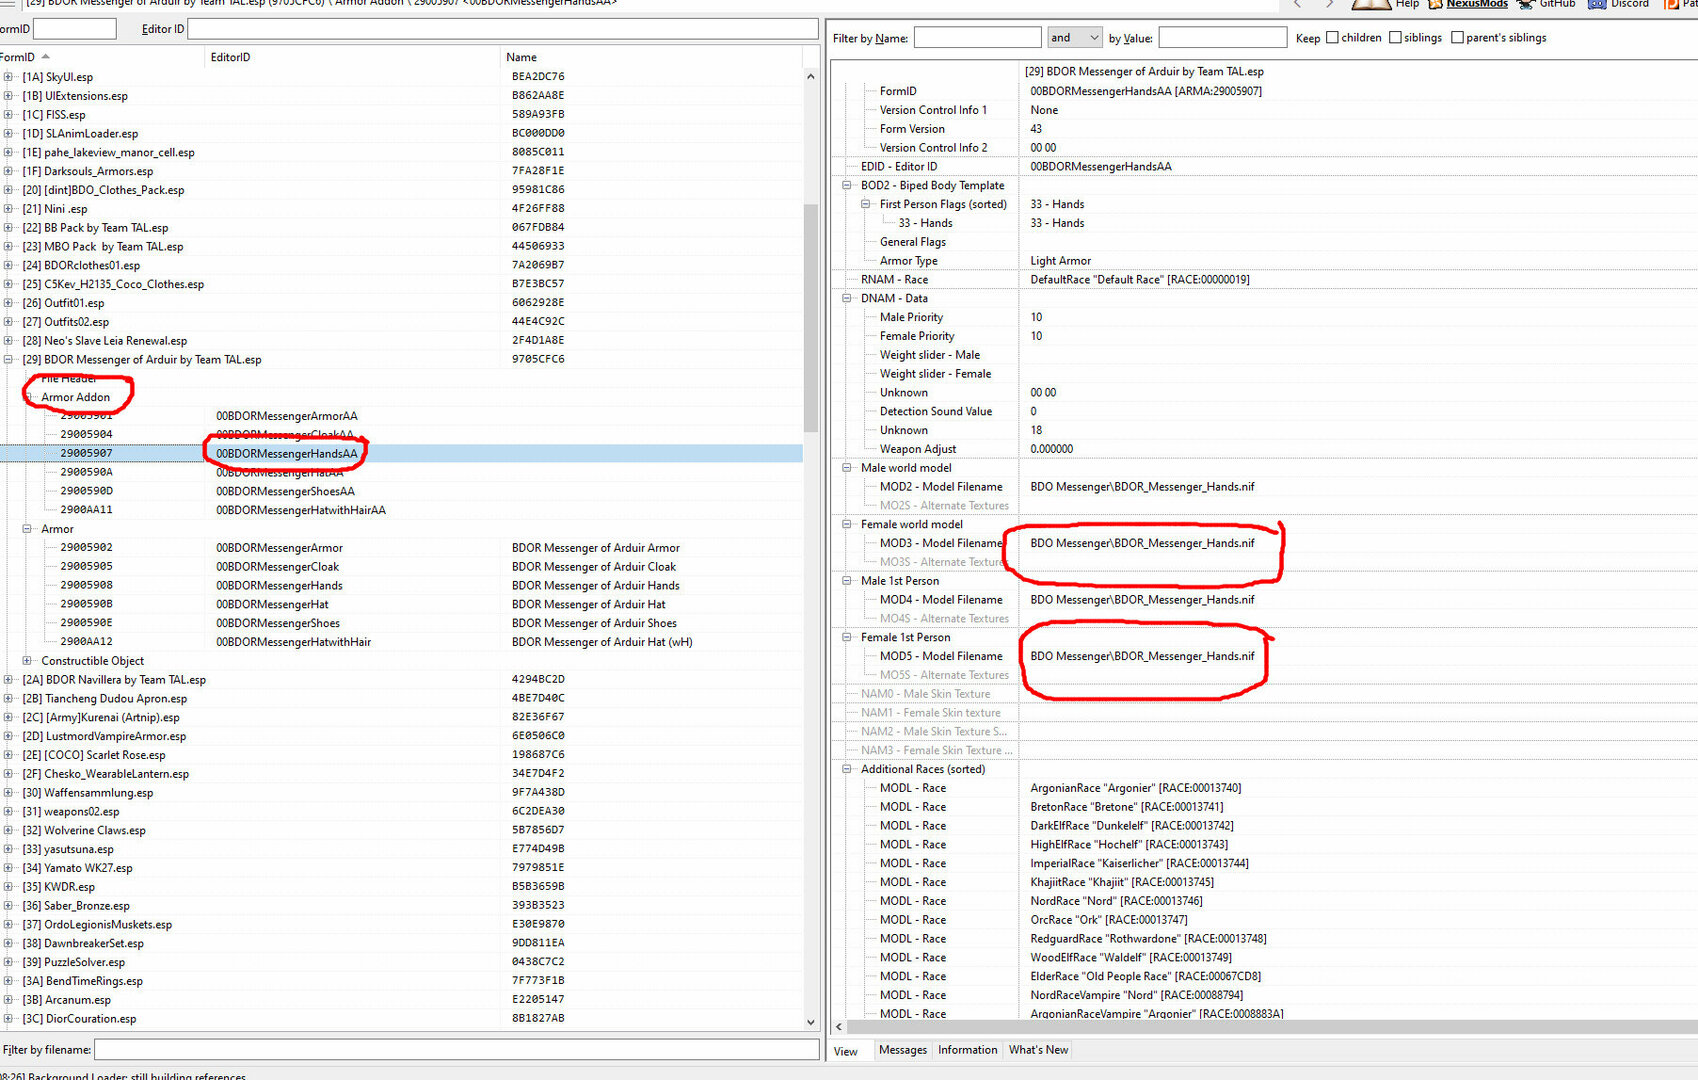Image resolution: width=1698 pixels, height=1080 pixels.
Task: Navigate forward with the right arrow
Action: [1329, 4]
